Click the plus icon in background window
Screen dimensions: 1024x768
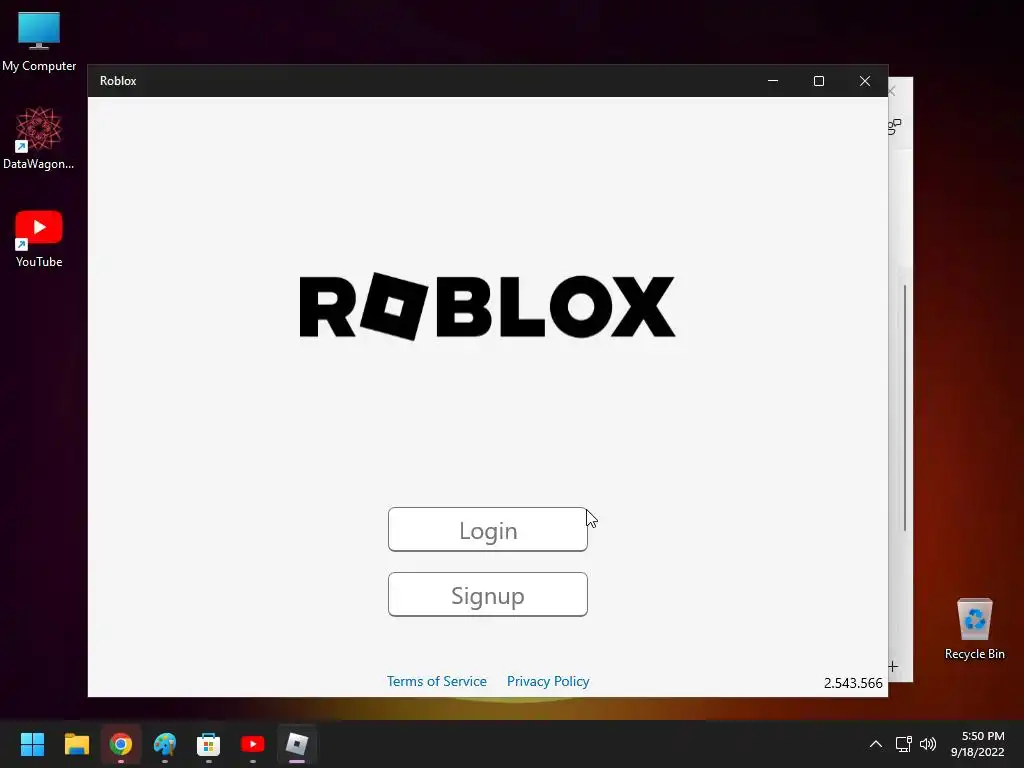tap(893, 667)
